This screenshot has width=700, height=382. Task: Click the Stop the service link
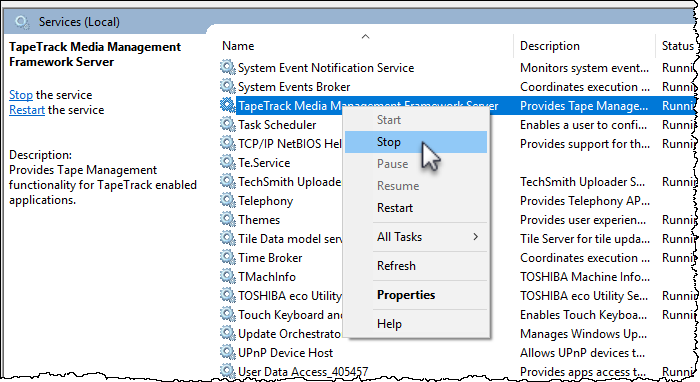pyautogui.click(x=21, y=95)
